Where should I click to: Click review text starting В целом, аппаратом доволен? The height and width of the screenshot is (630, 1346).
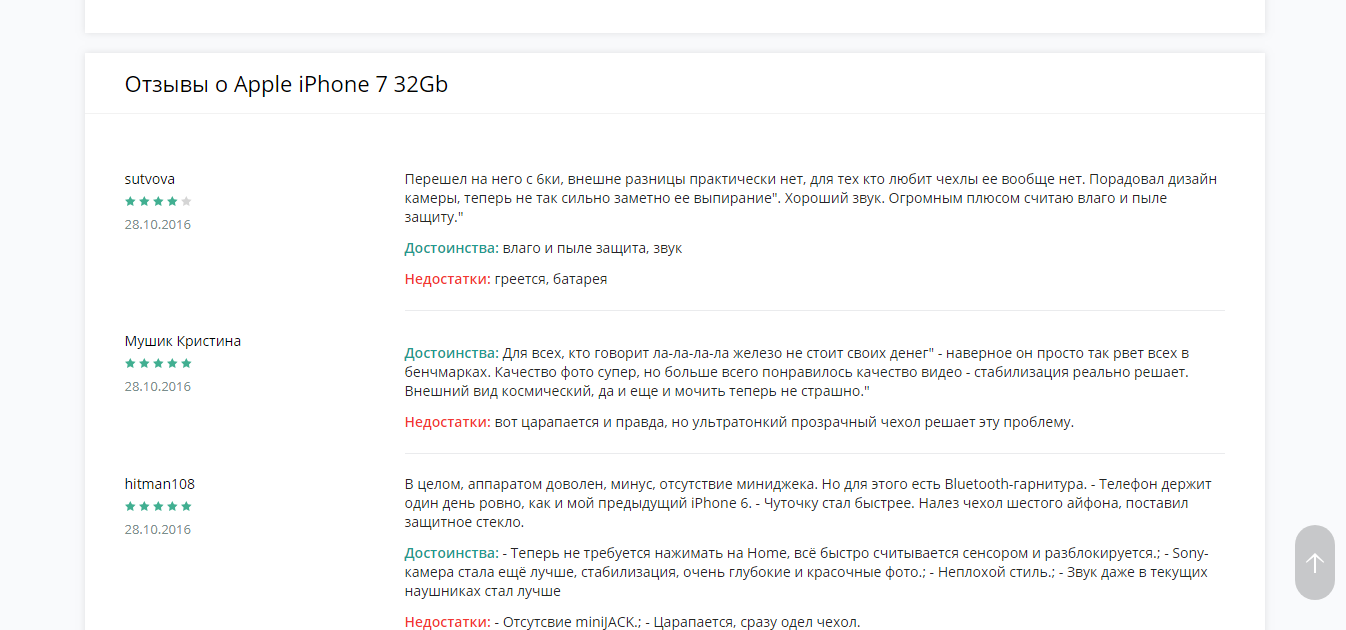pos(808,503)
